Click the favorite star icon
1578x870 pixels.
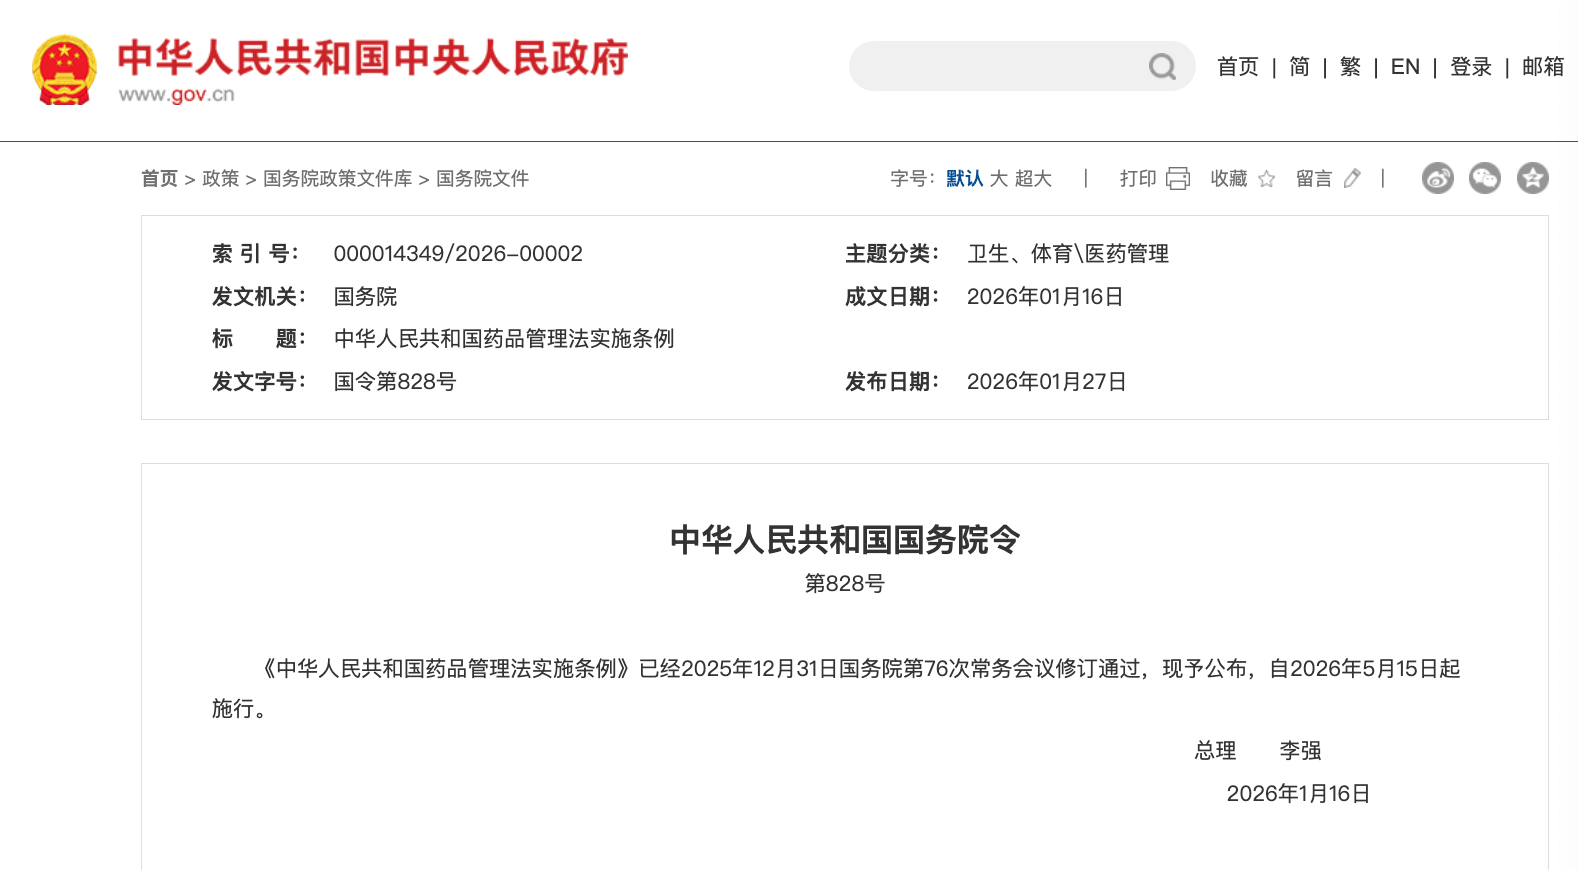click(1266, 179)
